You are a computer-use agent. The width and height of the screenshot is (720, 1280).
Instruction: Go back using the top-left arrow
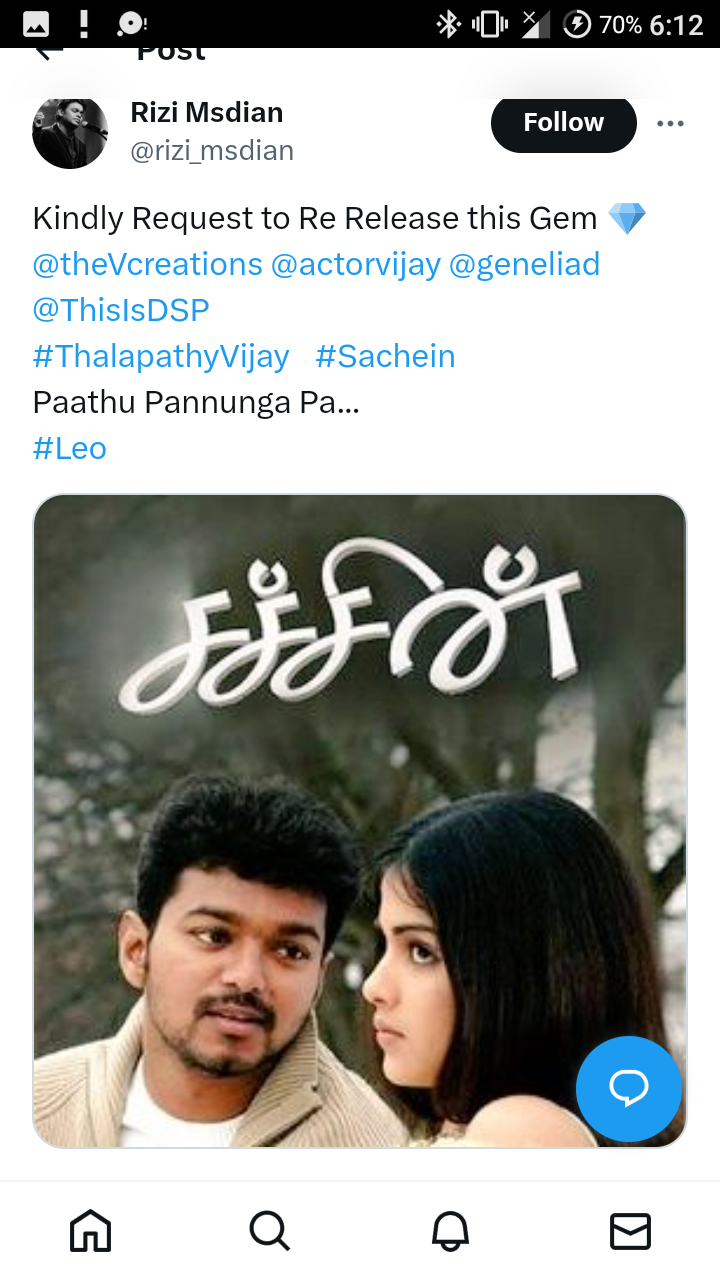pos(48,53)
